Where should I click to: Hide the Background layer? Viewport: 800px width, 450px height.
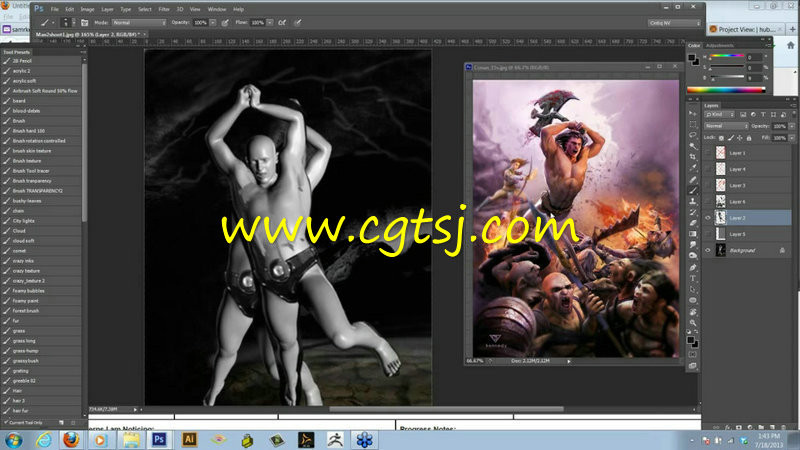[708, 251]
